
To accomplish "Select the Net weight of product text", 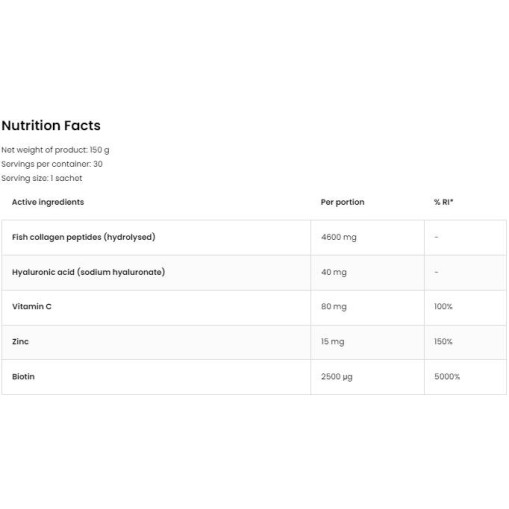I will (x=55, y=150).
